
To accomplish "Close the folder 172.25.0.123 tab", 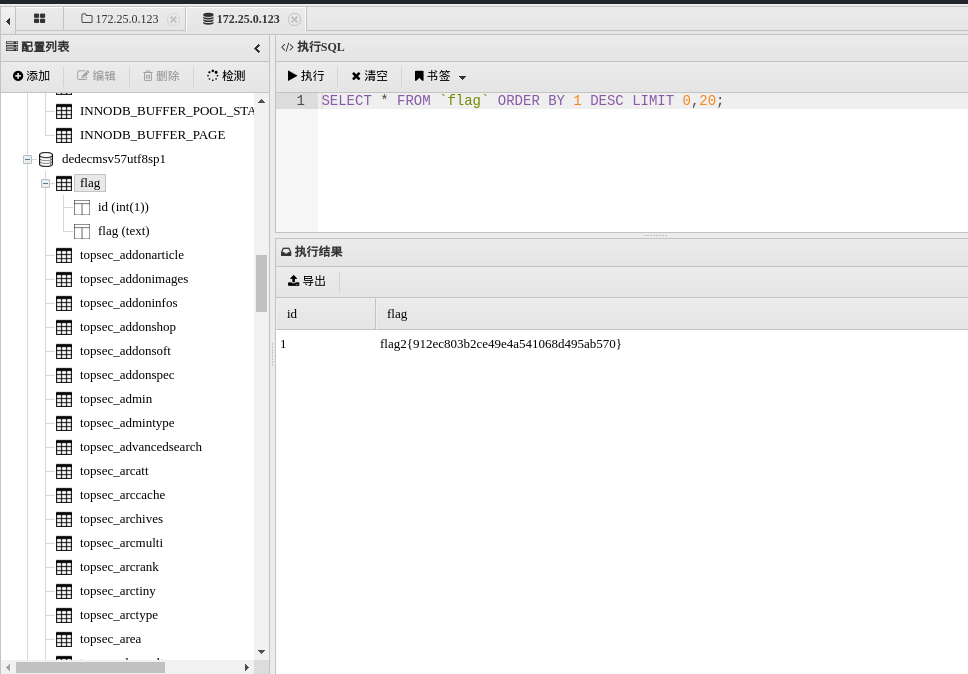I will pyautogui.click(x=173, y=20).
